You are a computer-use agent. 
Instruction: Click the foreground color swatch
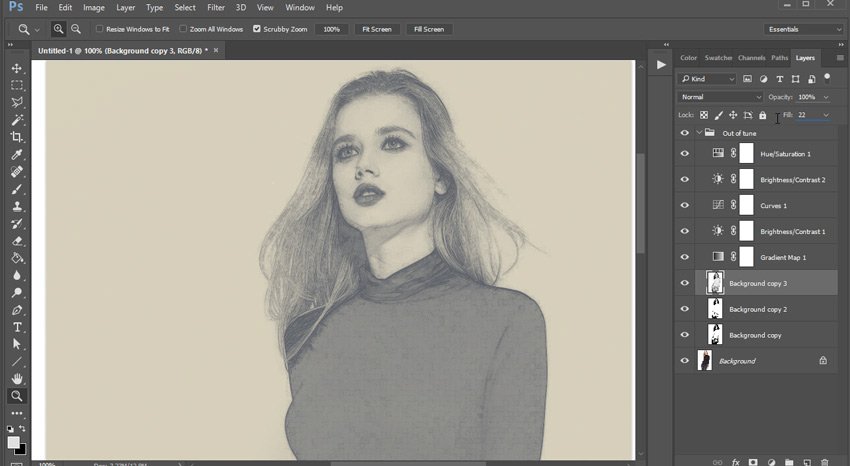coord(14,442)
